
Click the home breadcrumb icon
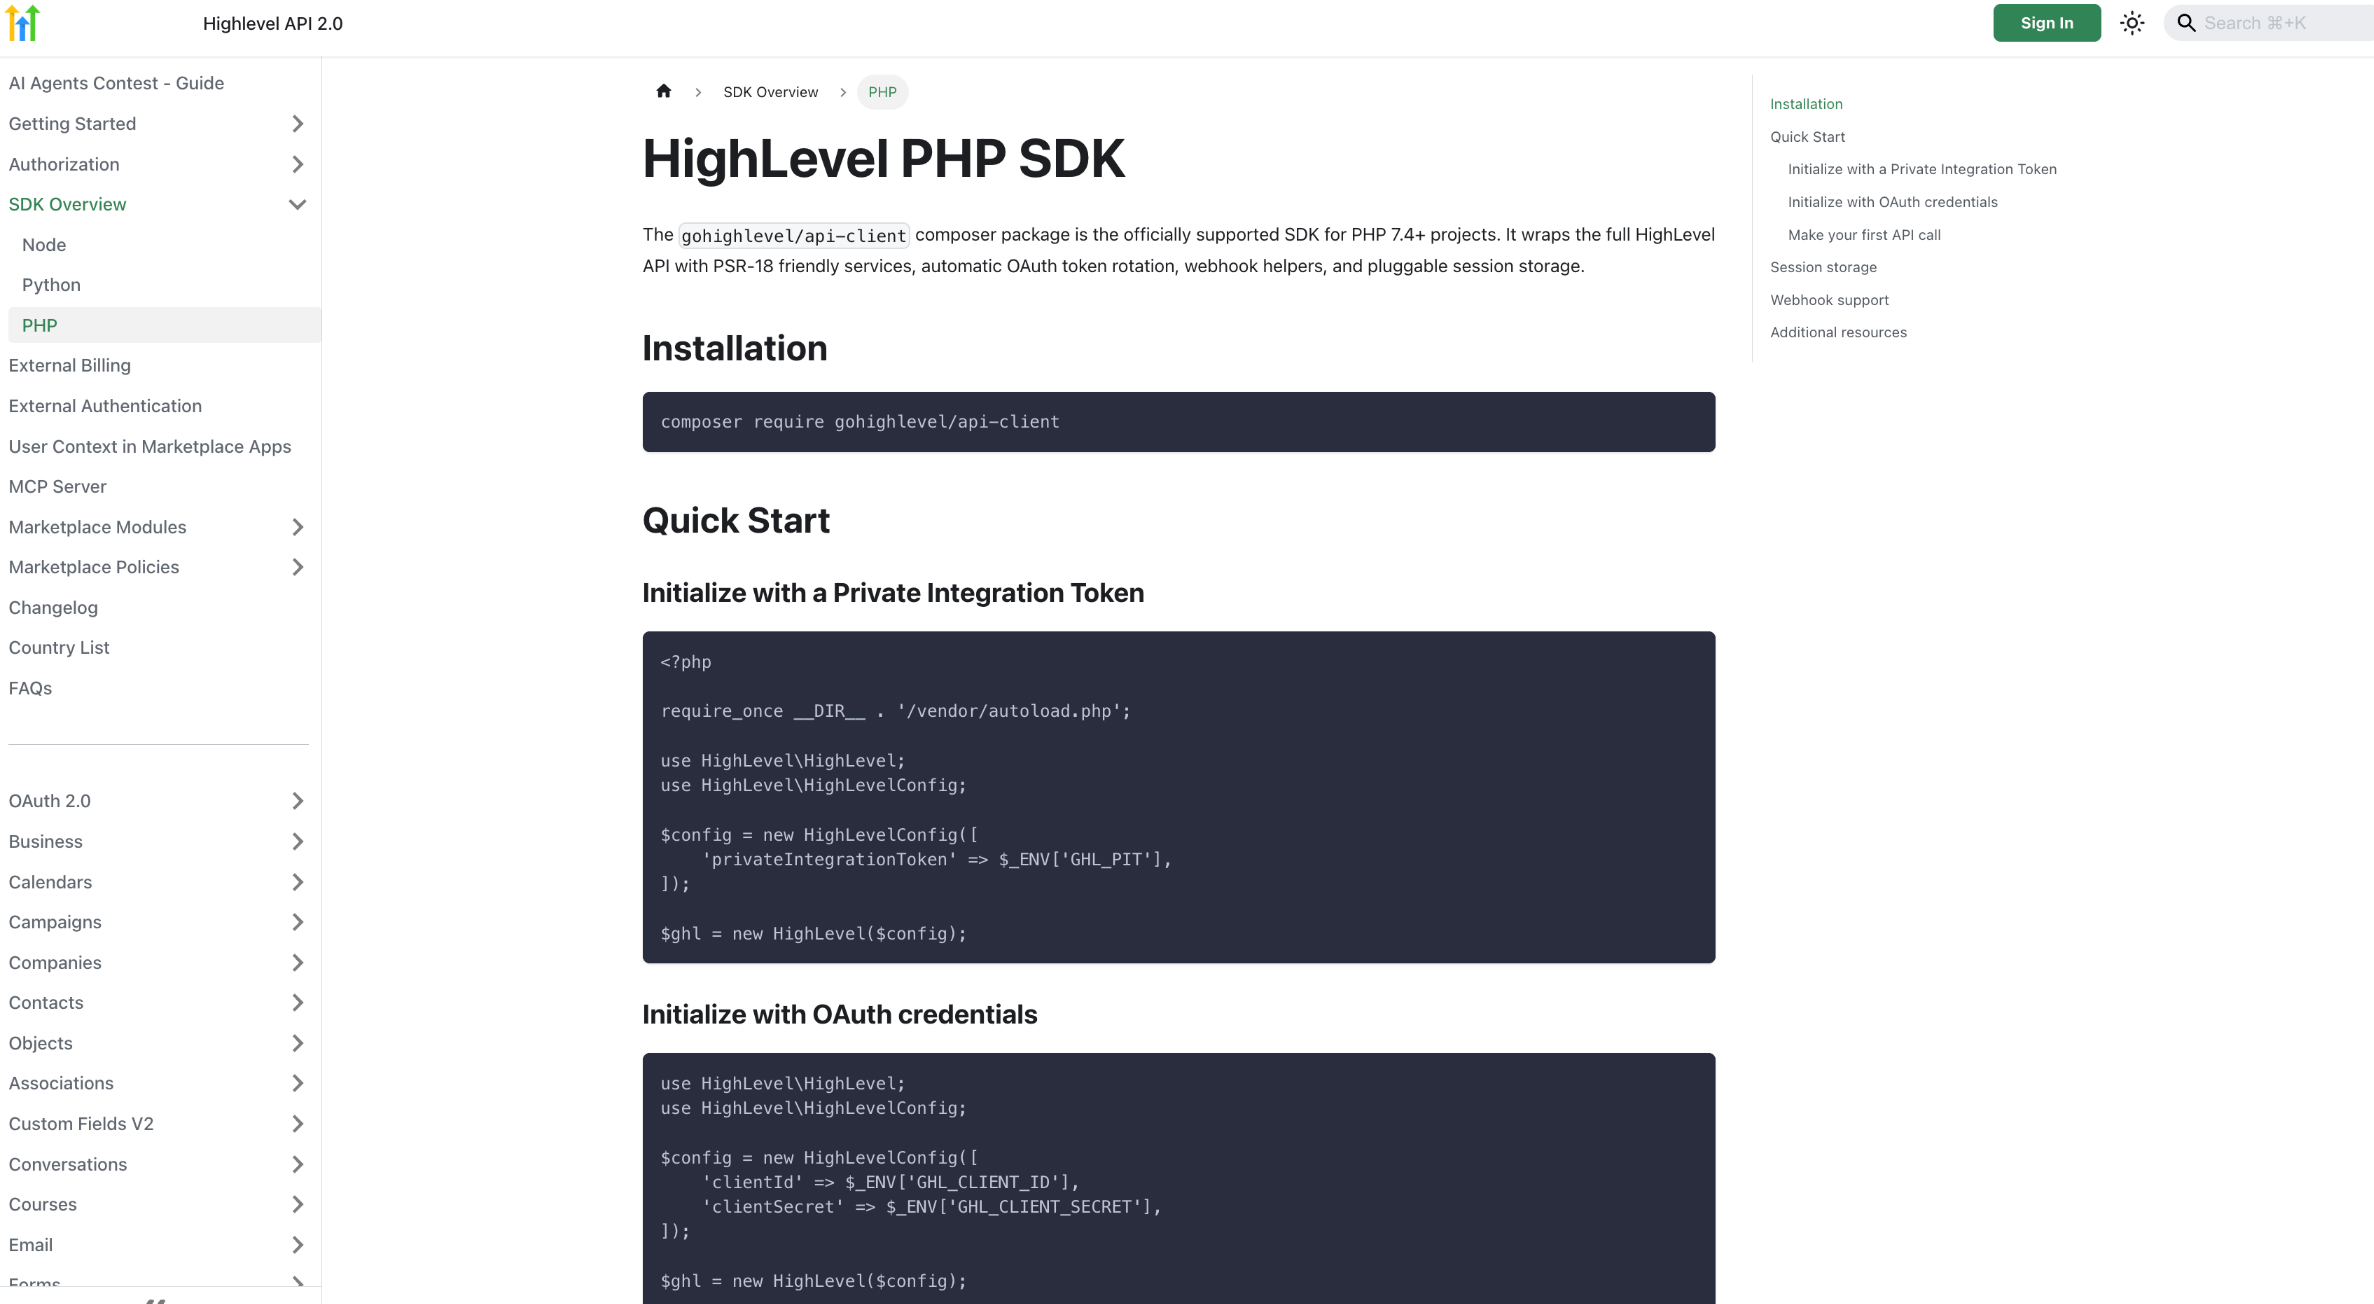663,92
